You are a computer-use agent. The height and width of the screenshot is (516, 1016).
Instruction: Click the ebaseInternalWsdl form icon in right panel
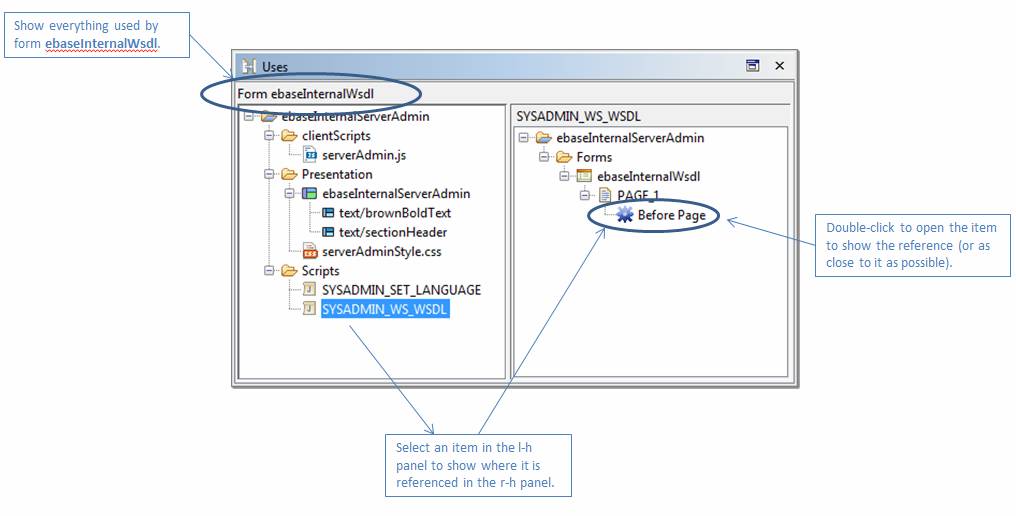click(x=585, y=176)
